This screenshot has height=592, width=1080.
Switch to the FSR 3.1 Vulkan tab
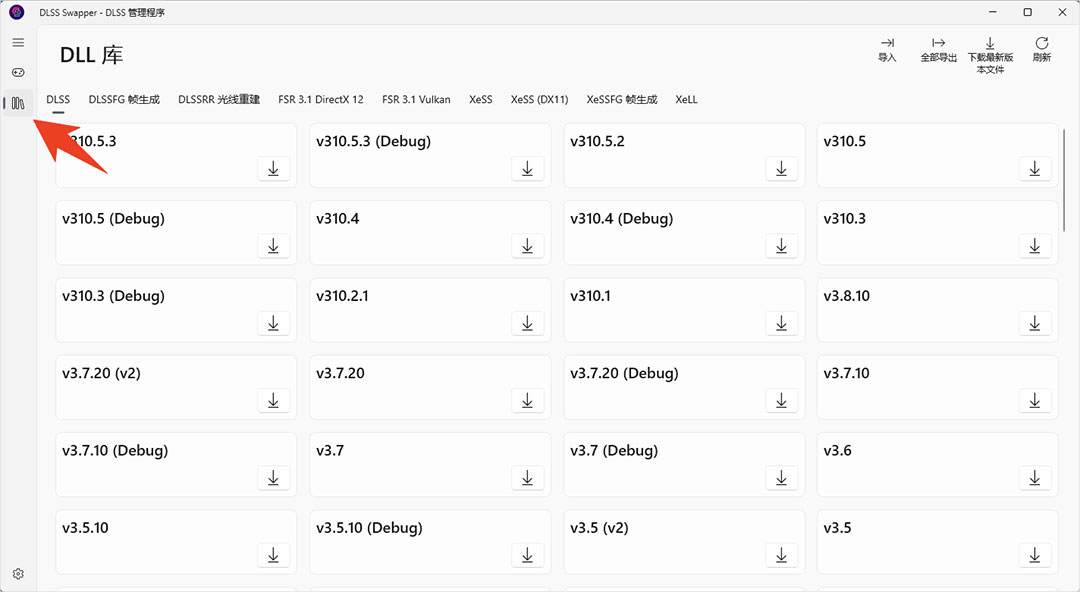click(416, 100)
